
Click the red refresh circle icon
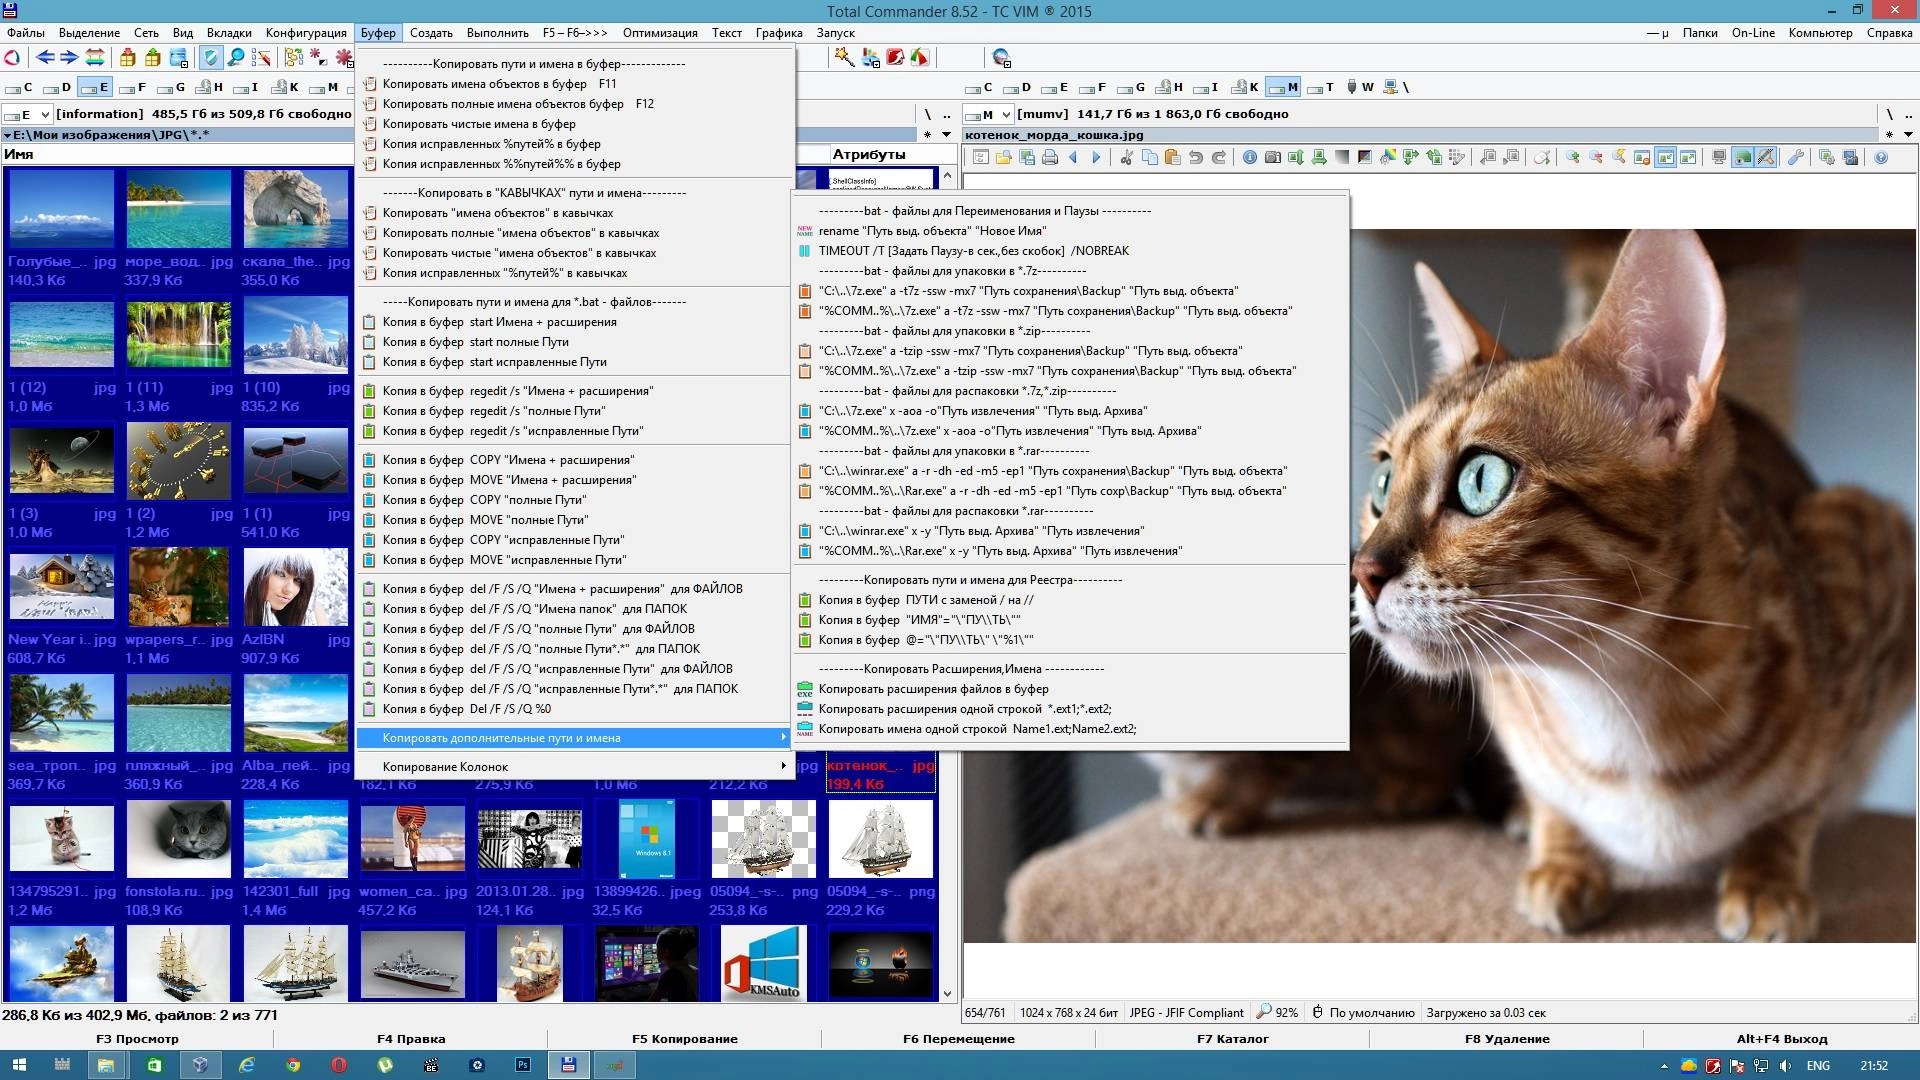(12, 58)
